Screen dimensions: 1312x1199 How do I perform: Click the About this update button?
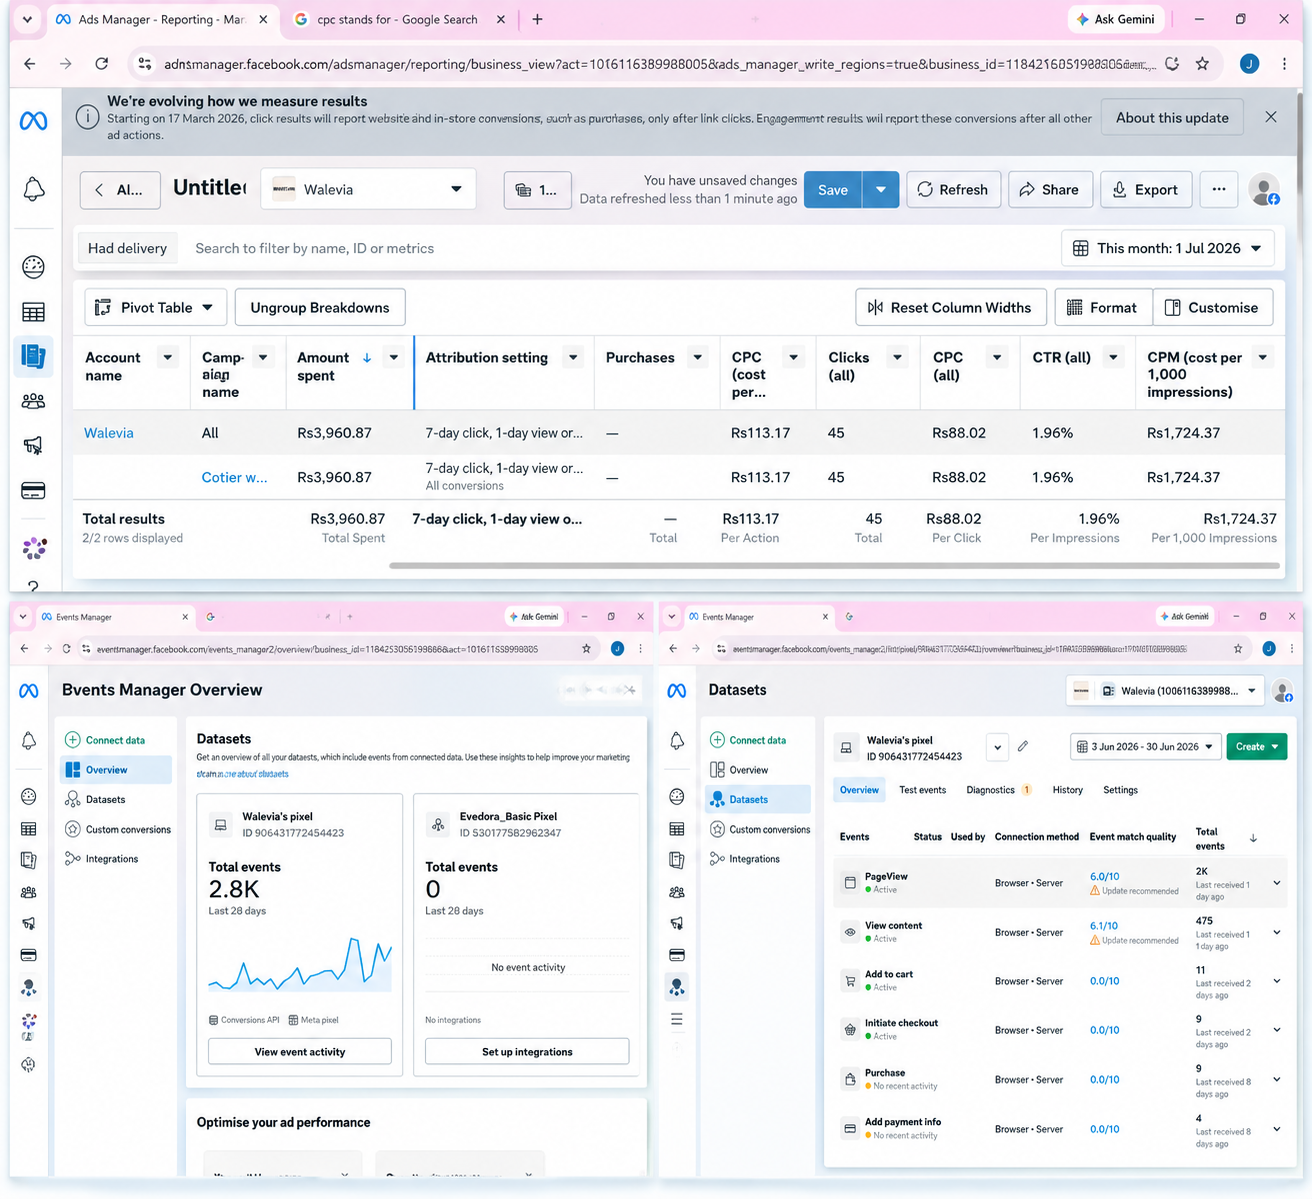[1172, 117]
